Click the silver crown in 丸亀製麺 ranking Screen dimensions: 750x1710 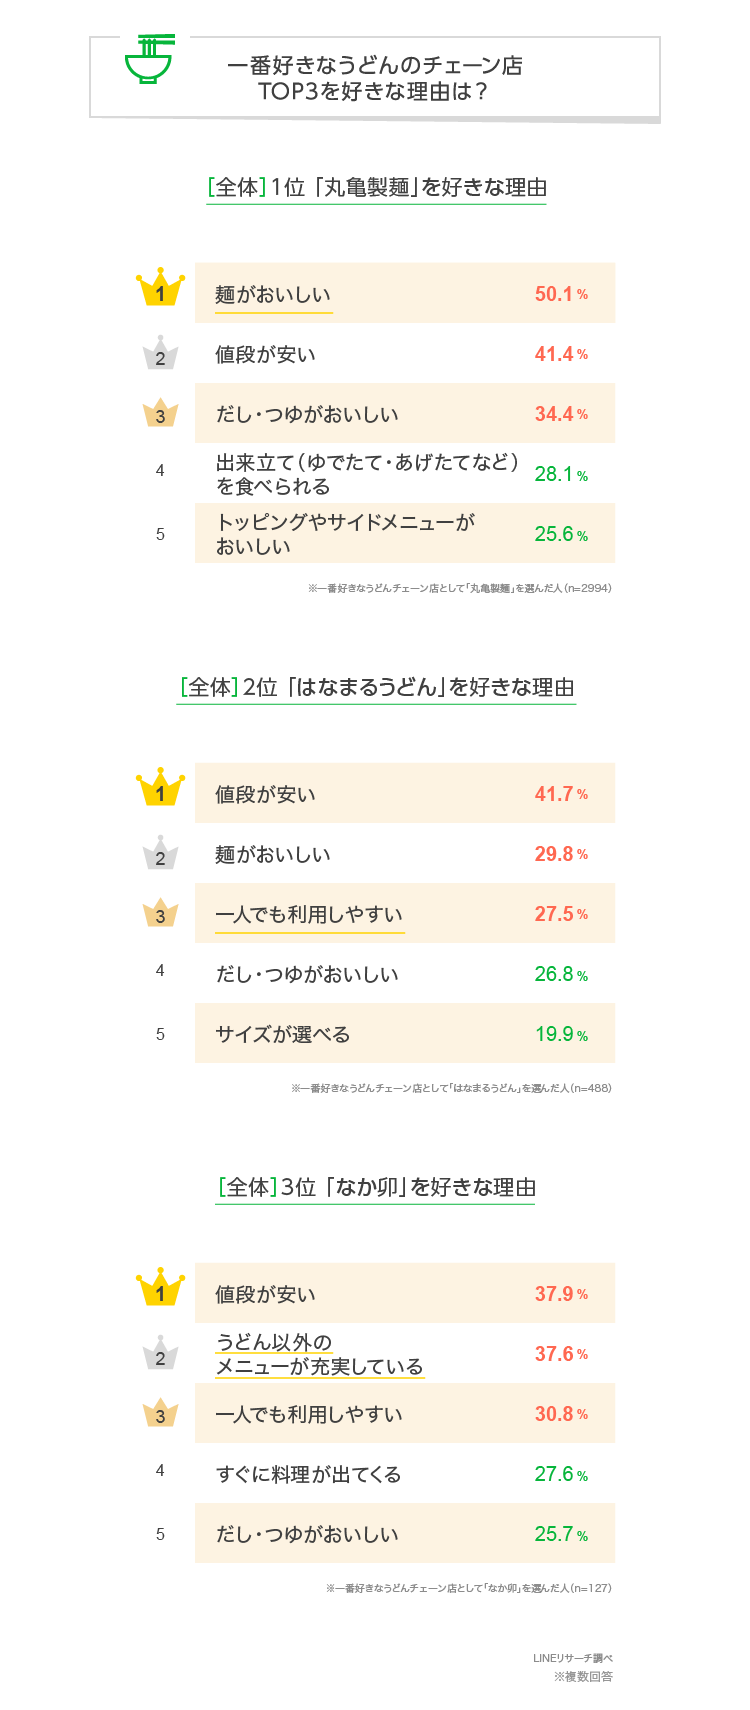[160, 352]
